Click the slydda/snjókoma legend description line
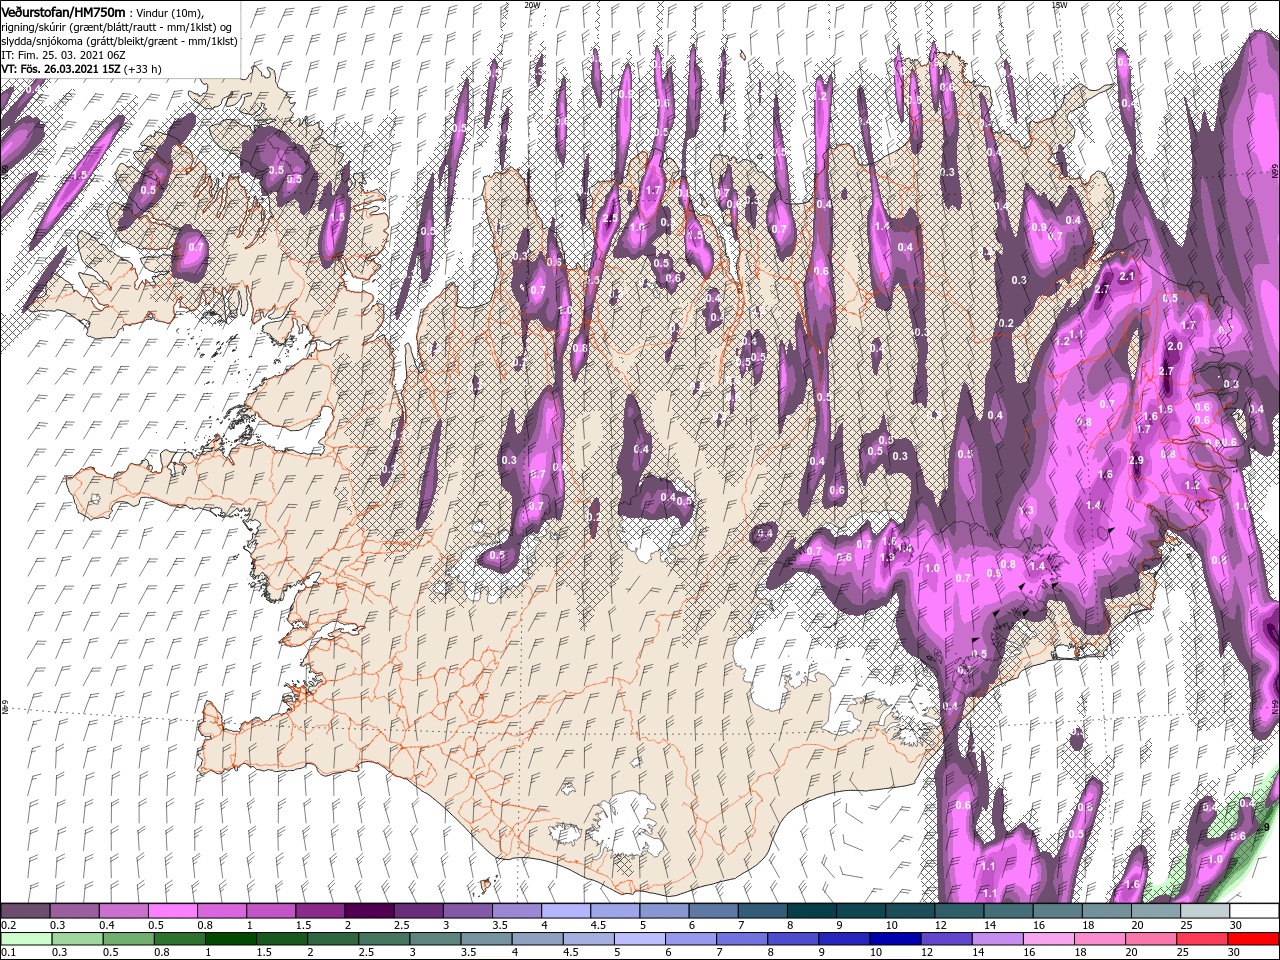The image size is (1280, 960). 117,41
